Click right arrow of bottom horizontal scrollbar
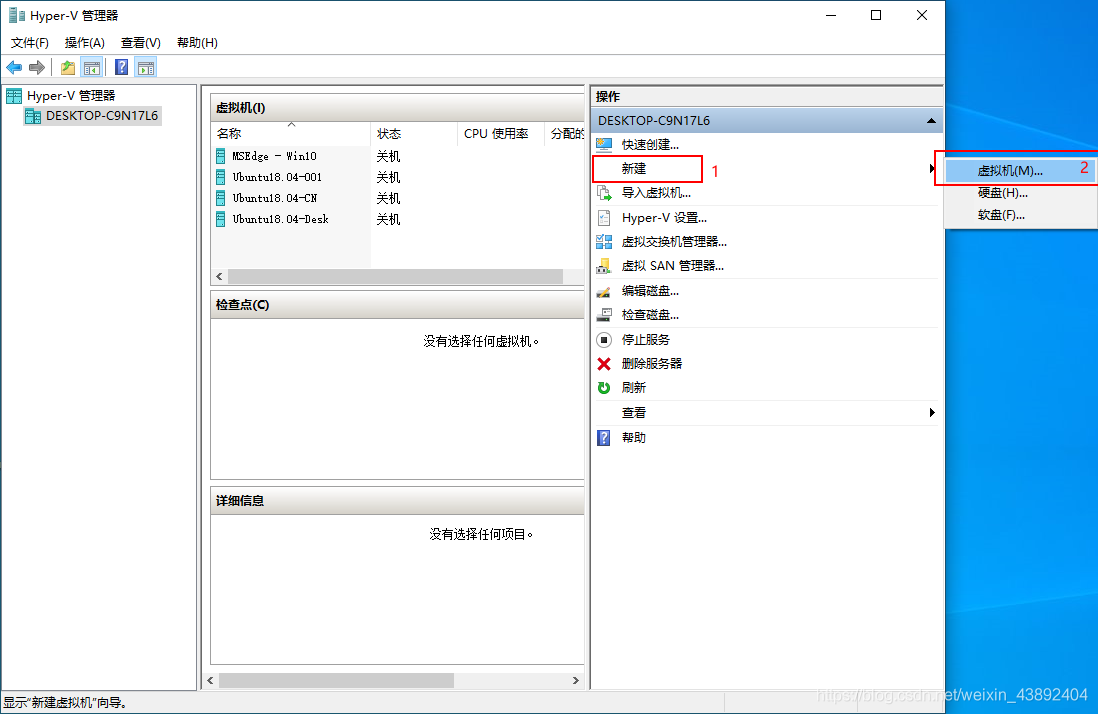The width and height of the screenshot is (1098, 714). tap(576, 680)
